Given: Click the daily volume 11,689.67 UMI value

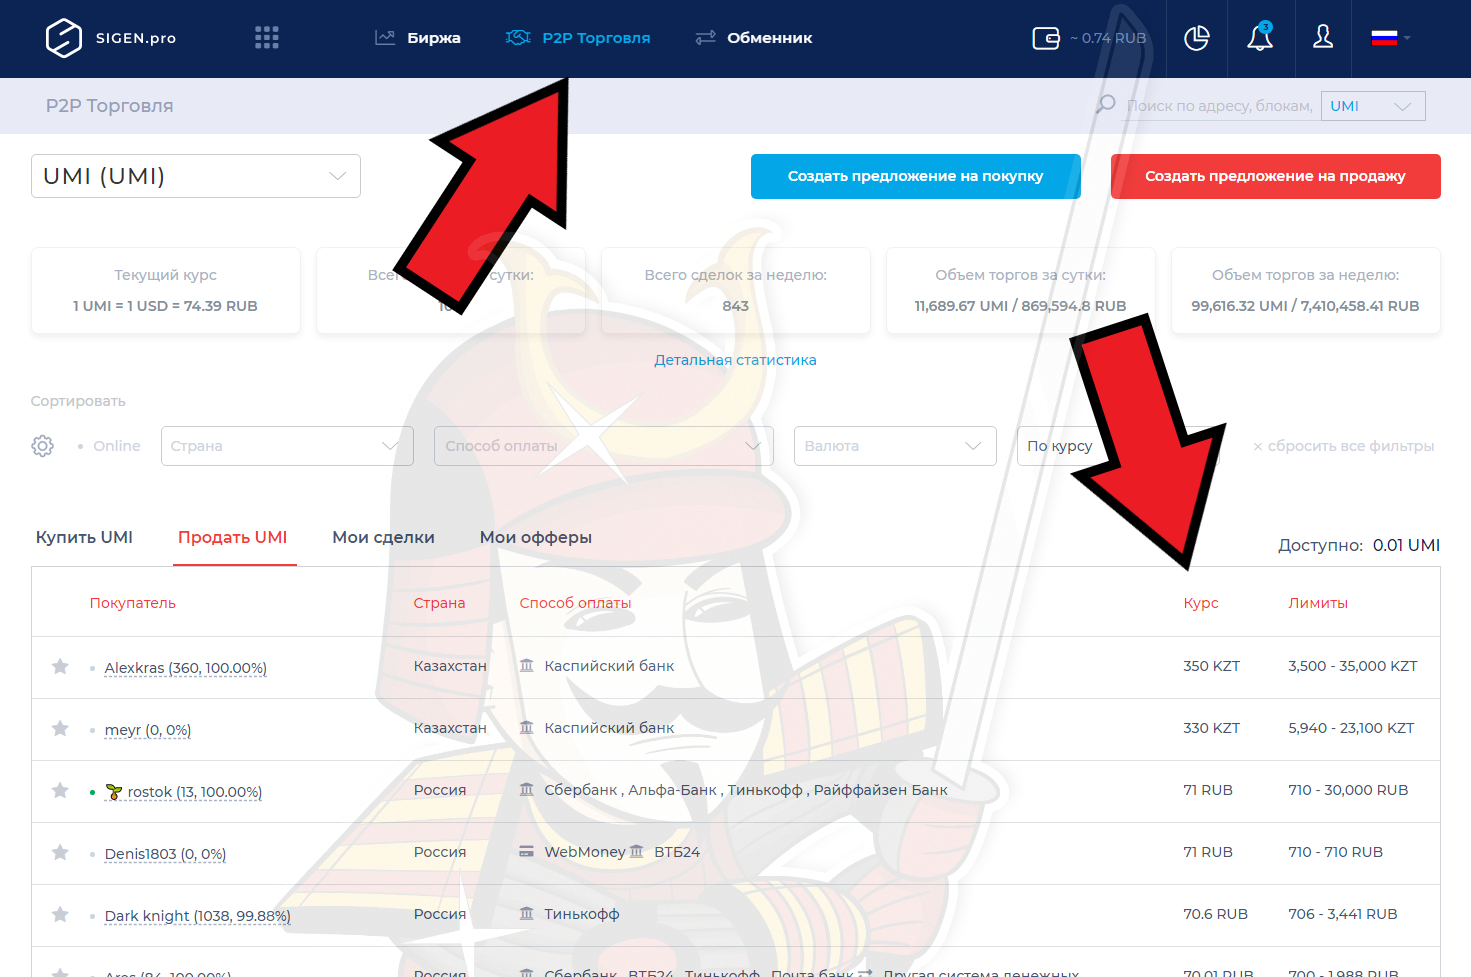Looking at the screenshot, I should point(1020,306).
